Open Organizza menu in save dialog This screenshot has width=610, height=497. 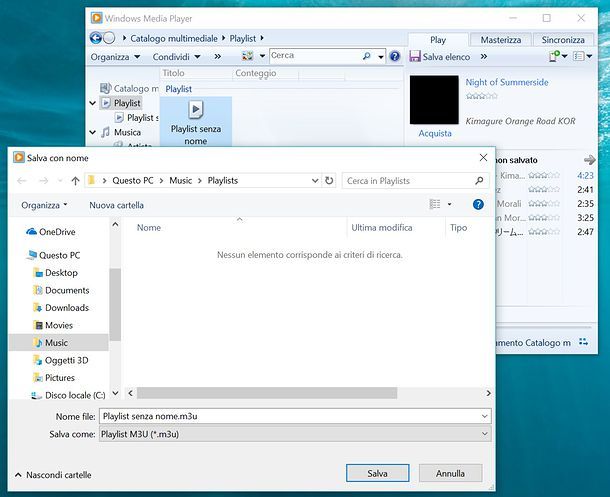pyautogui.click(x=44, y=205)
